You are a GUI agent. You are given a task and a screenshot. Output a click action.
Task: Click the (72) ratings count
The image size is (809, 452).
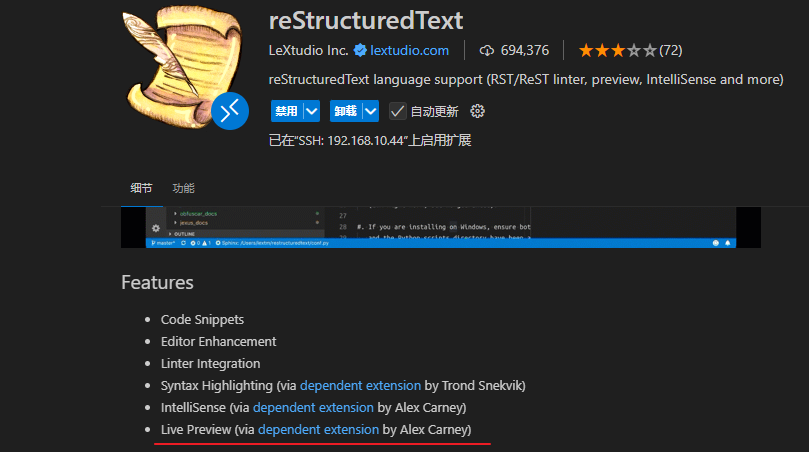click(x=671, y=51)
